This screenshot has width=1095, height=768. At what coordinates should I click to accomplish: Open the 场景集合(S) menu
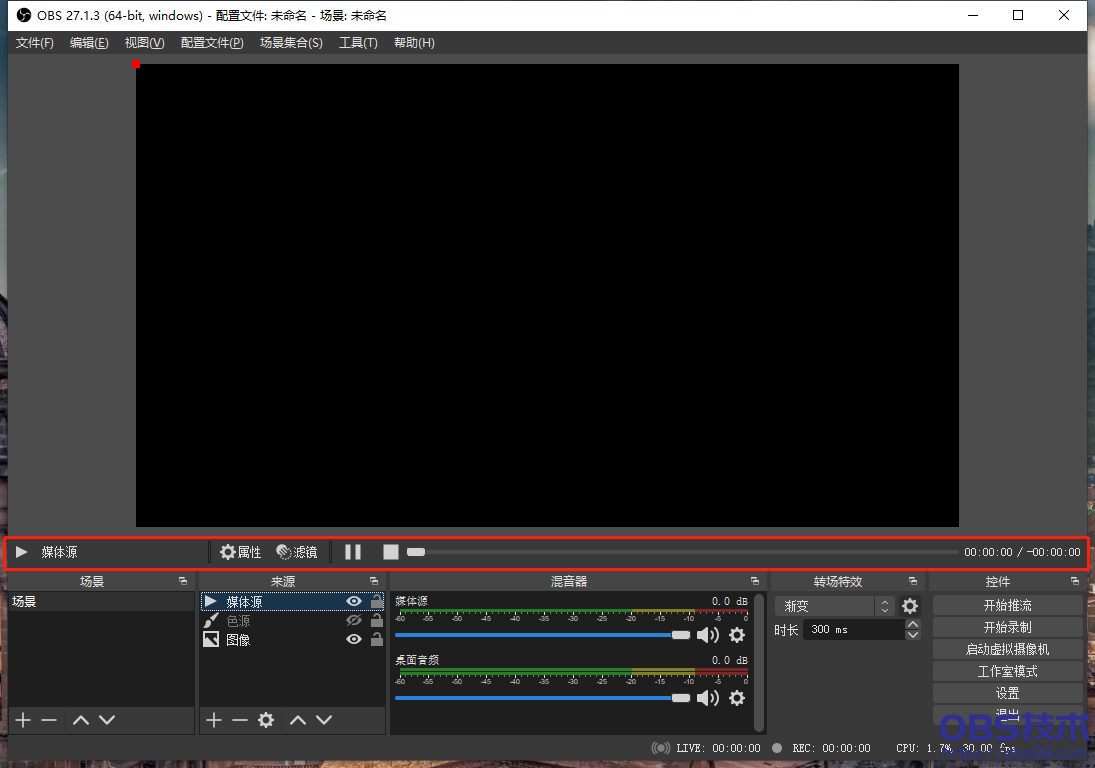tap(291, 43)
